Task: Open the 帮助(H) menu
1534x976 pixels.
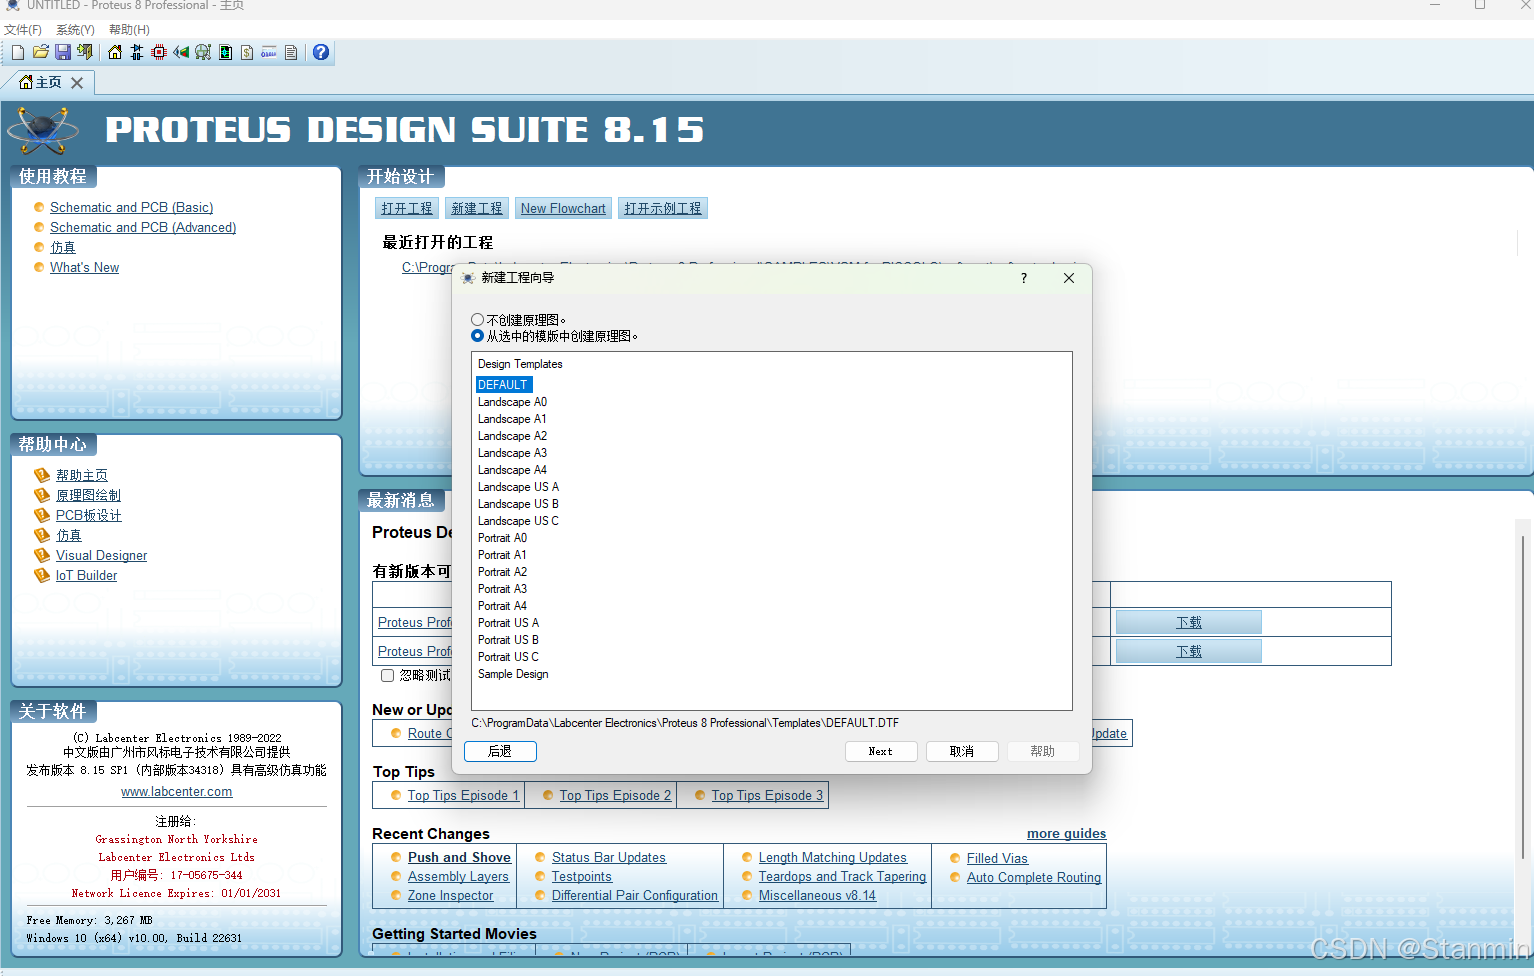Action: [x=129, y=30]
